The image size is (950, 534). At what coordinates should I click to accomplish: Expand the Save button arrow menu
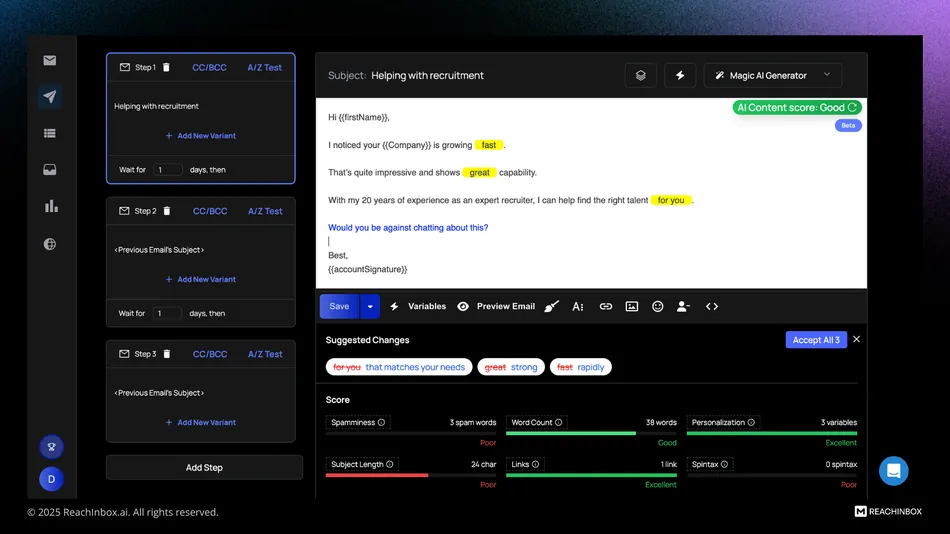click(x=370, y=307)
